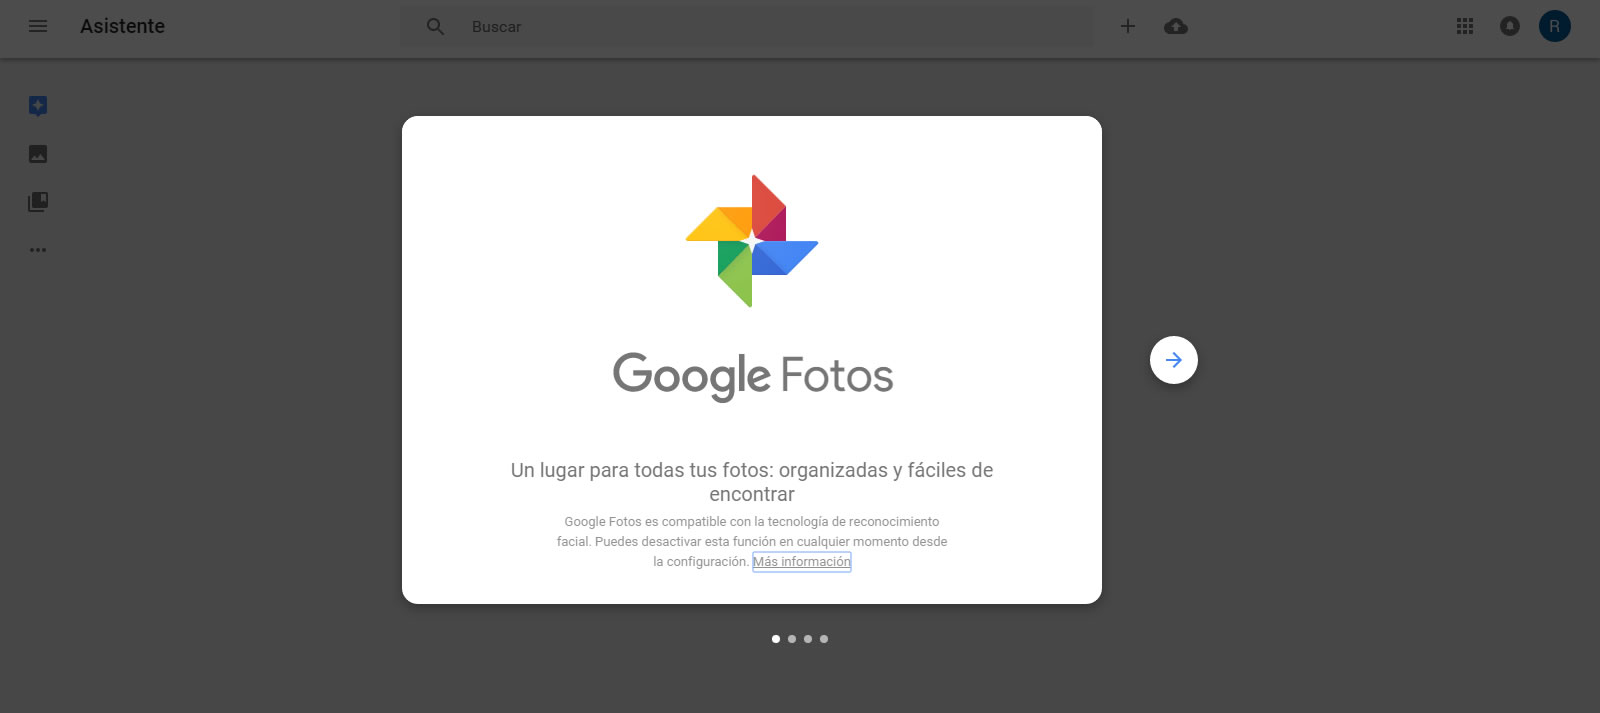Screen dimensions: 1600x713
Task: Click the magnifying glass search icon
Action: [x=435, y=27]
